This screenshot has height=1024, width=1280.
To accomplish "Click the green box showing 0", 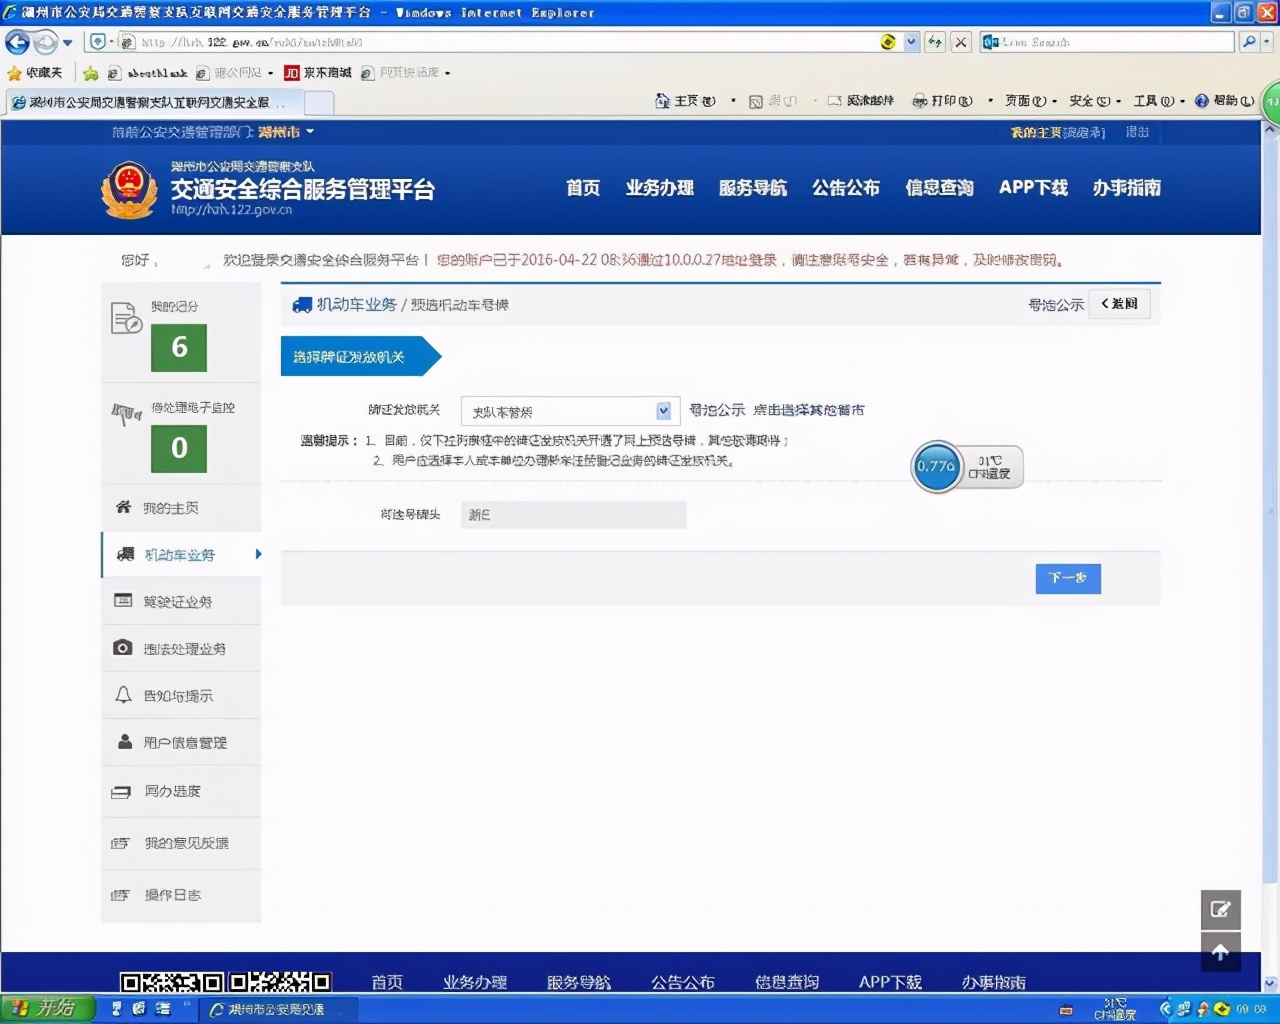I will [x=179, y=448].
